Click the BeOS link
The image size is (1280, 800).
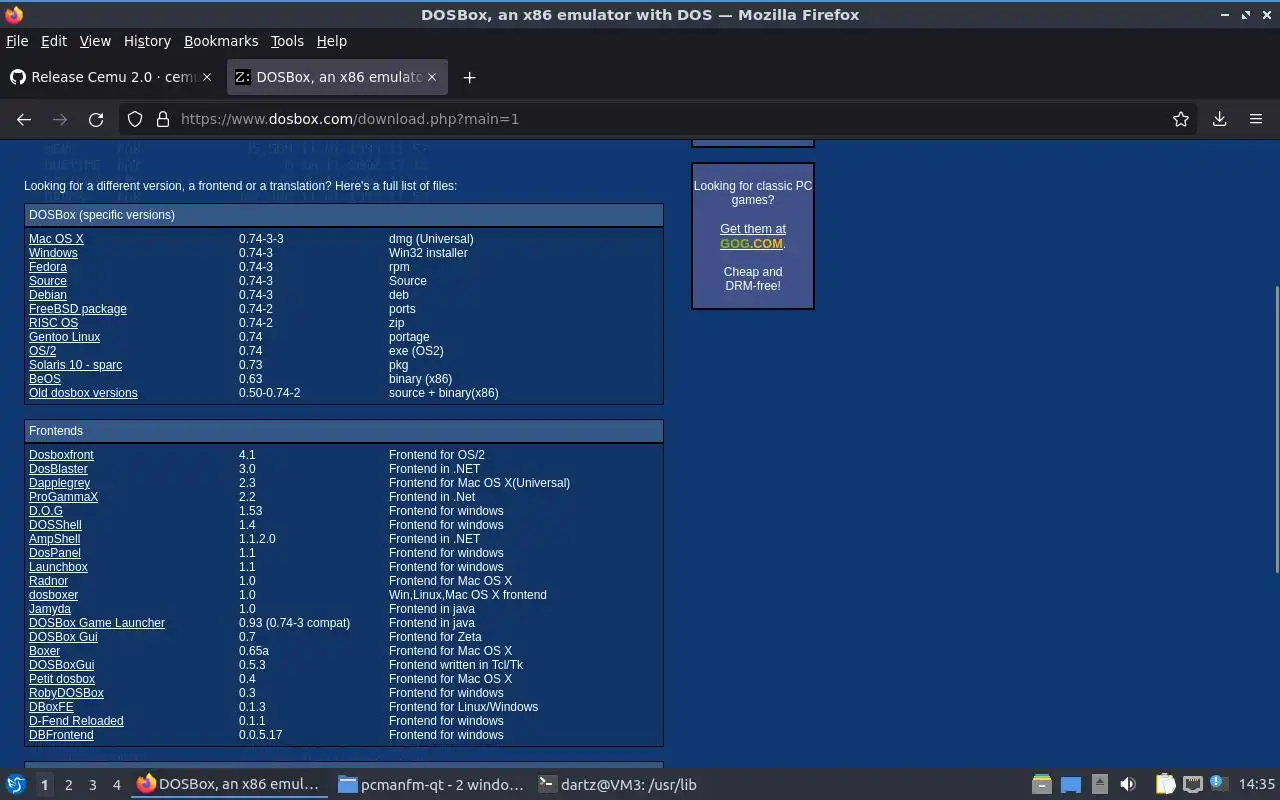coord(45,379)
